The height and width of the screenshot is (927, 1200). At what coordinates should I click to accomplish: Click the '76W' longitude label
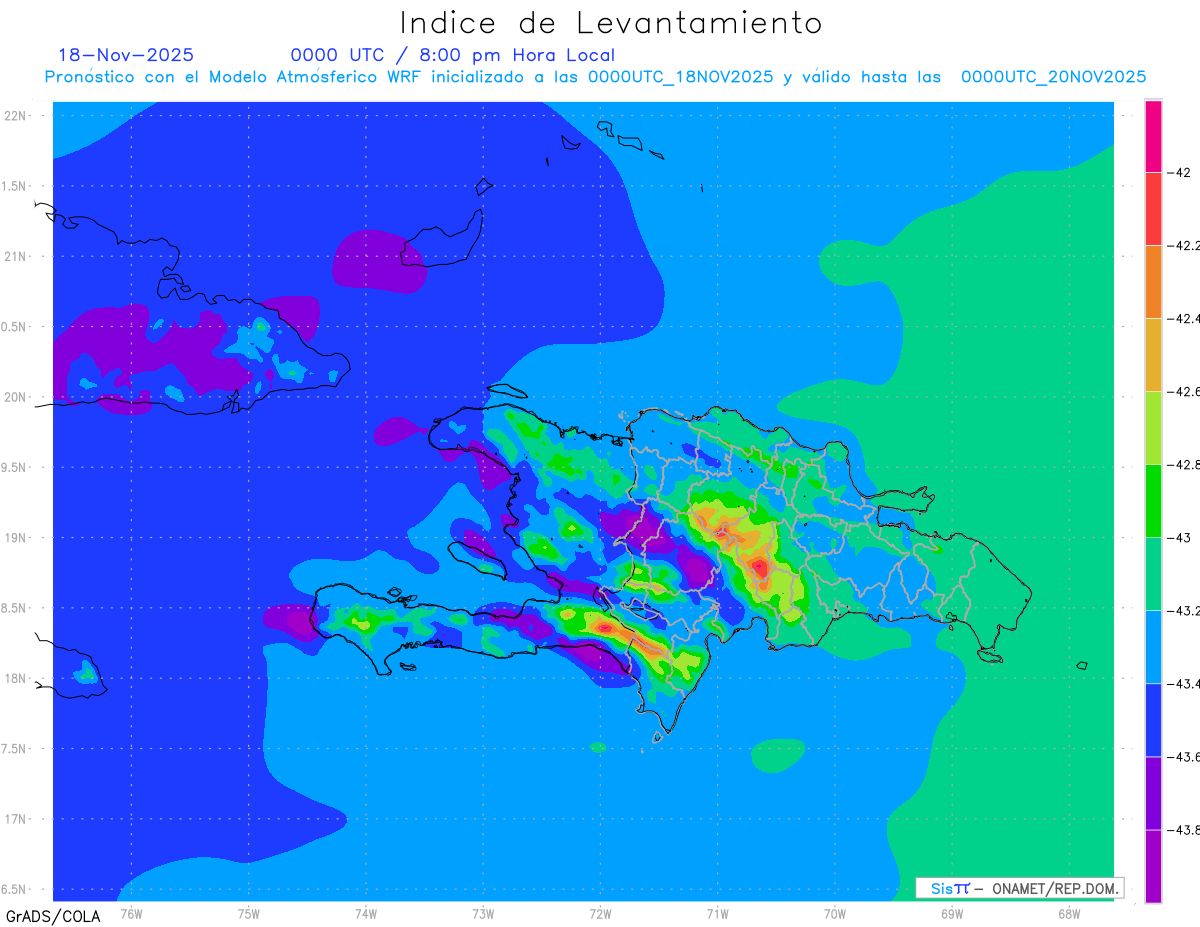[x=131, y=913]
